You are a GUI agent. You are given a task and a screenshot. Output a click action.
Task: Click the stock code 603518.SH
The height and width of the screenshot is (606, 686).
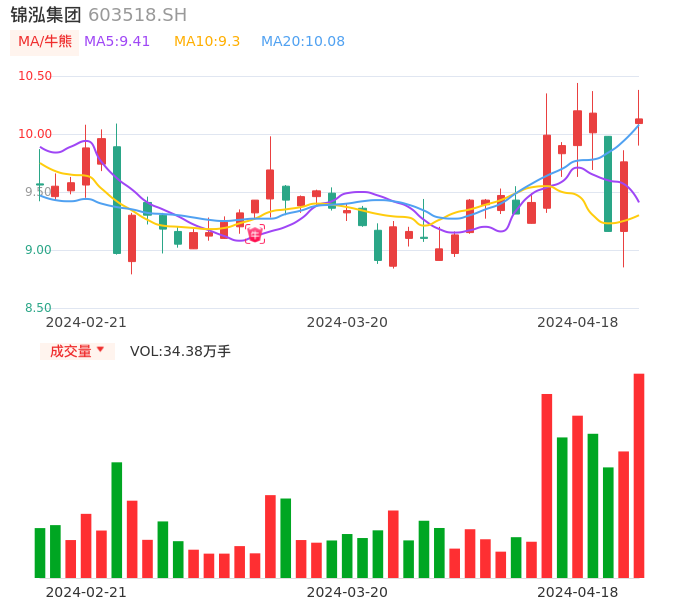[x=137, y=15]
